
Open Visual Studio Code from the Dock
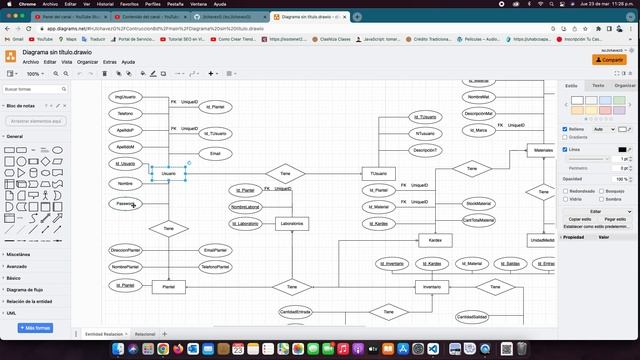(x=433, y=349)
